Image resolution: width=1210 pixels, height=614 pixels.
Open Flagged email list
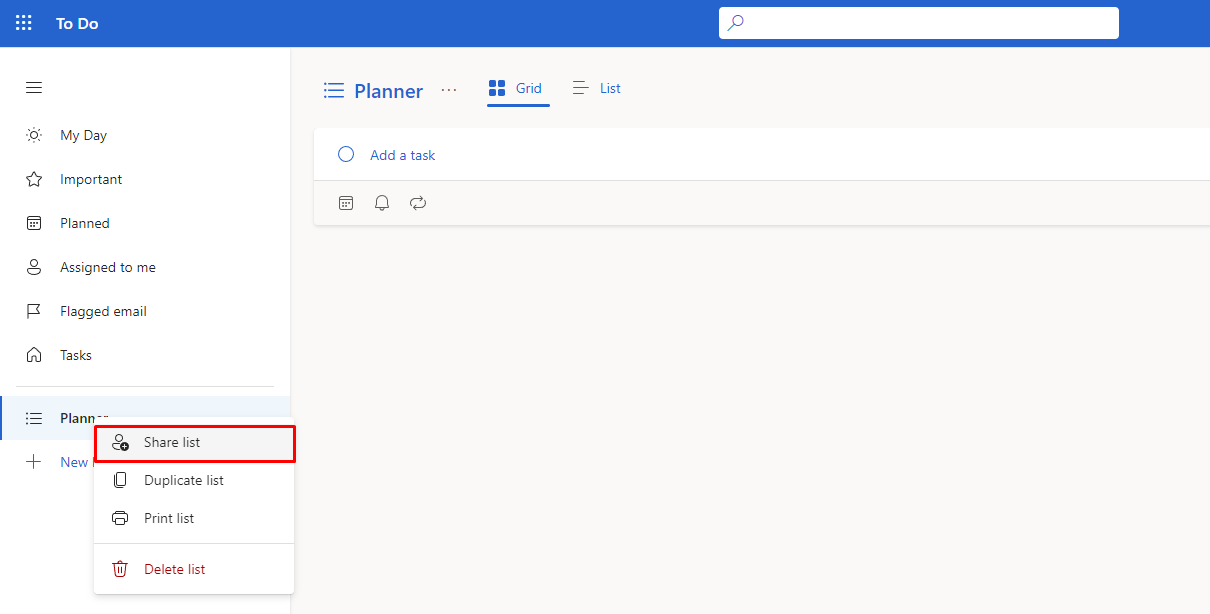[145, 311]
